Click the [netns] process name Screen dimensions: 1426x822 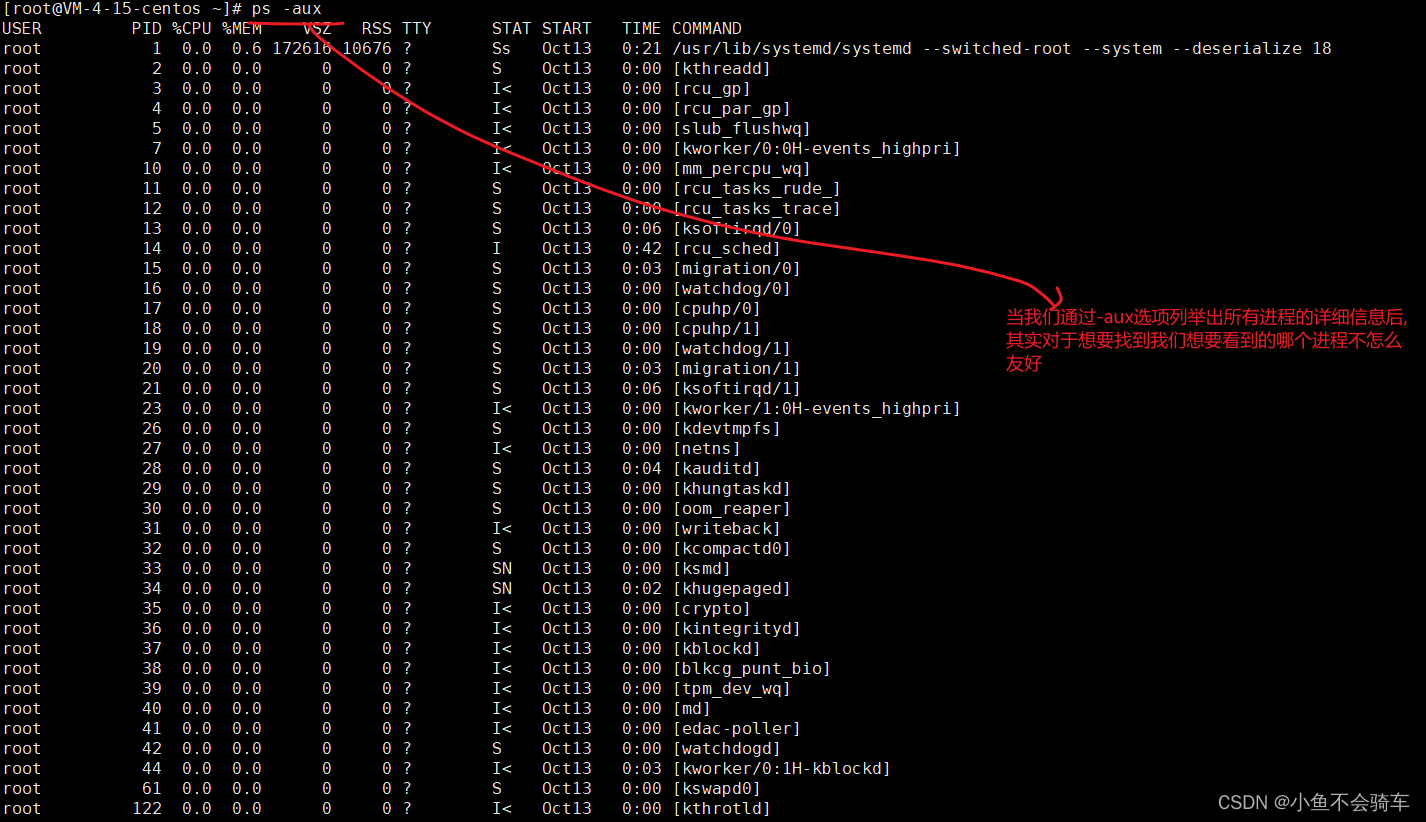coord(707,449)
